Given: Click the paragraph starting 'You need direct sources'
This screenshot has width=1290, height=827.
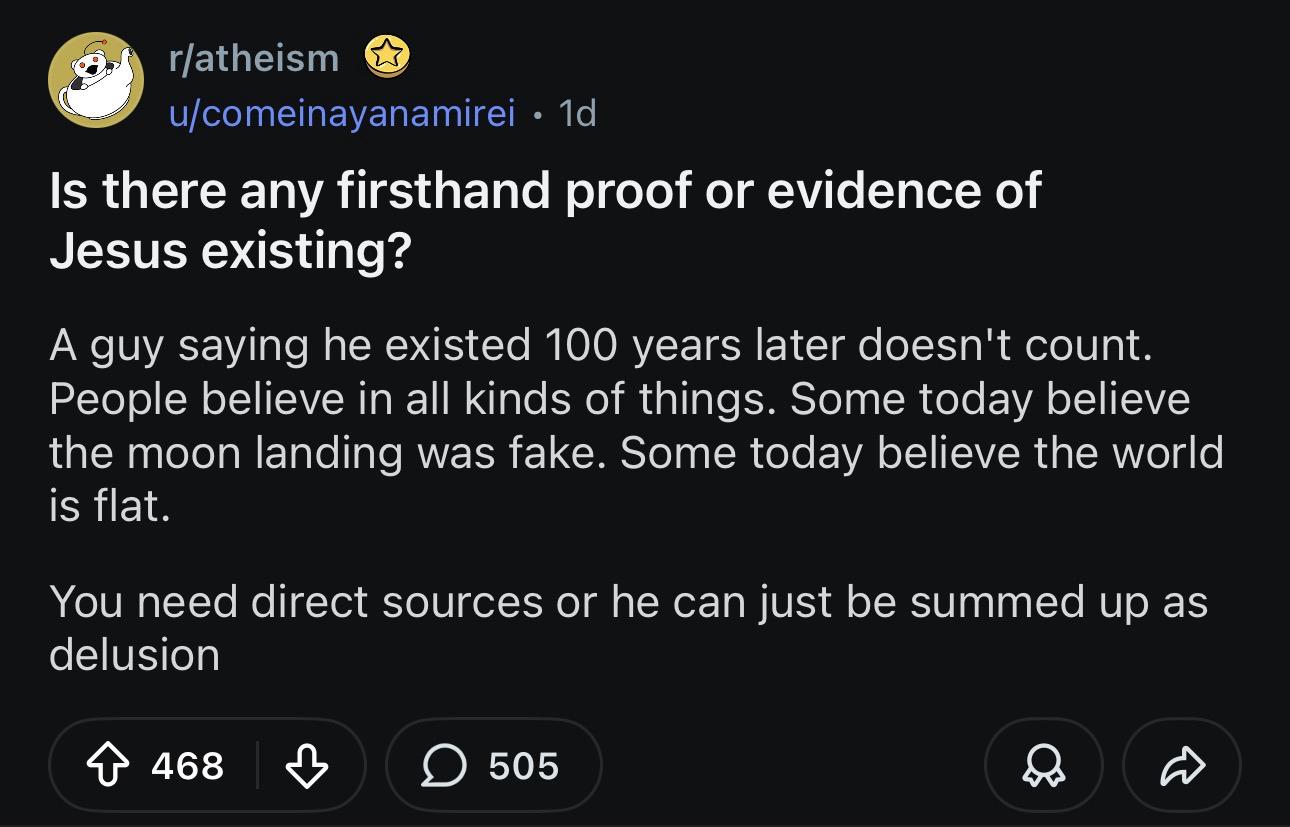Looking at the screenshot, I should pyautogui.click(x=628, y=602).
